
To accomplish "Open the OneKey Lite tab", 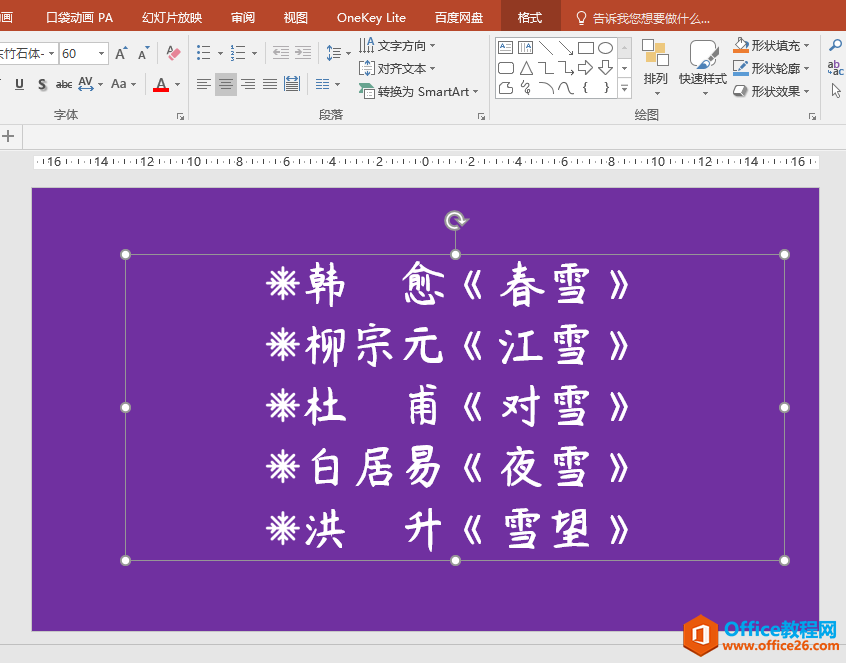I will click(x=371, y=18).
